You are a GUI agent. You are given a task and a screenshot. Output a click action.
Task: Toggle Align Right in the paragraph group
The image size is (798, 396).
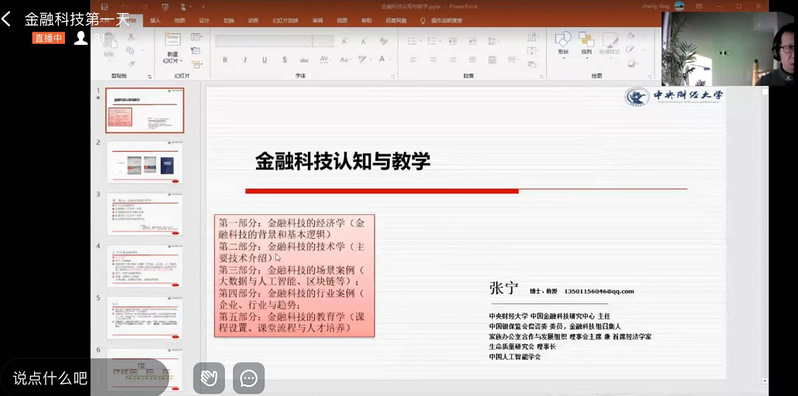coord(452,60)
